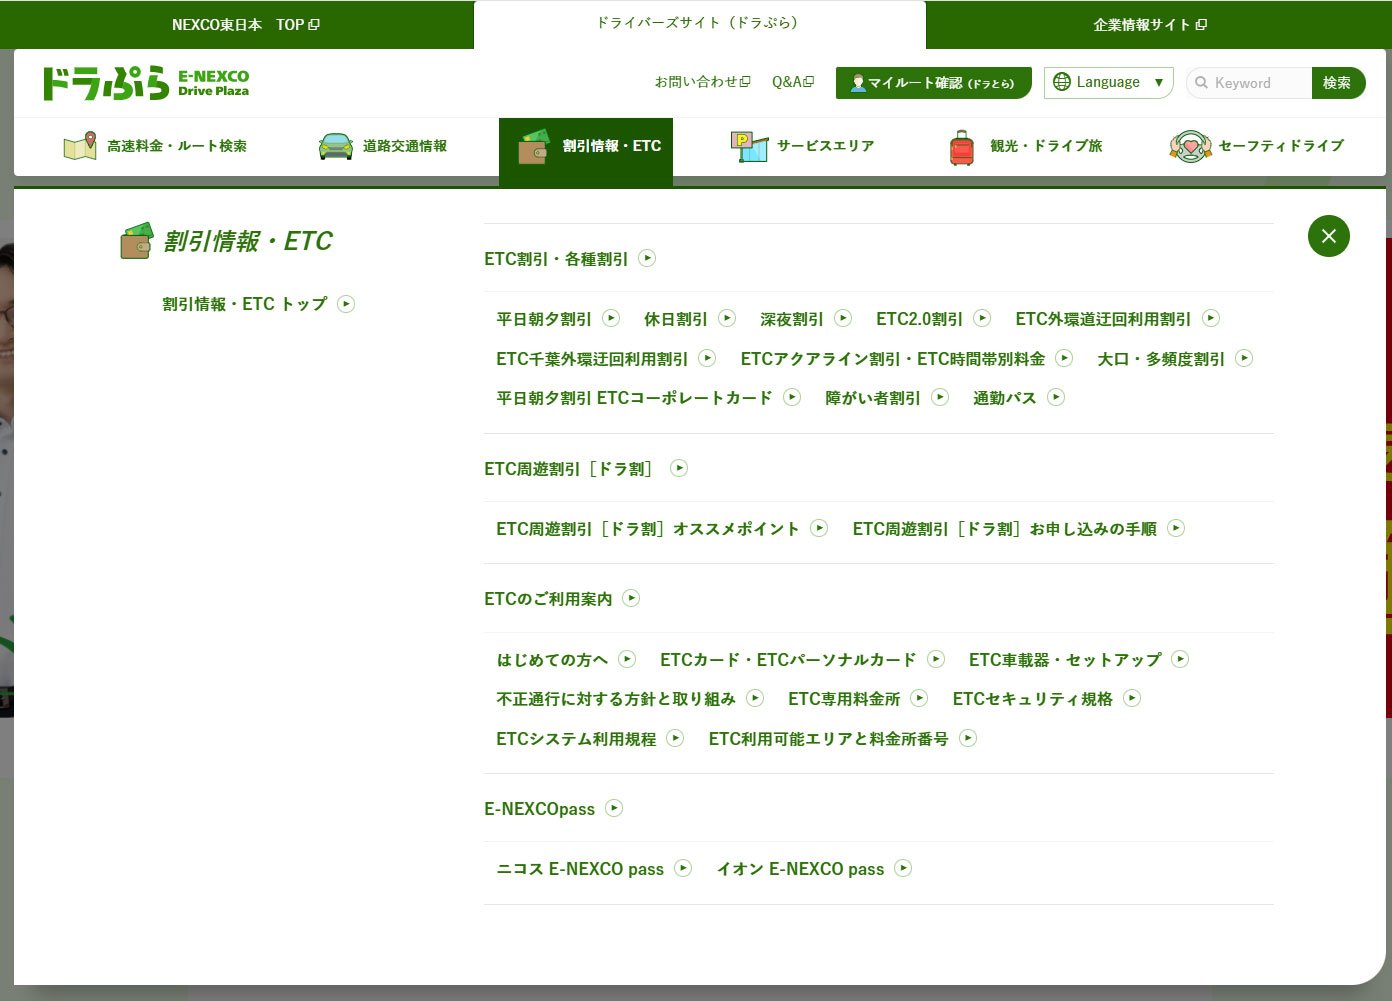Click the parking sign icon beside サービスエリア
The height and width of the screenshot is (1001, 1392).
[x=749, y=146]
